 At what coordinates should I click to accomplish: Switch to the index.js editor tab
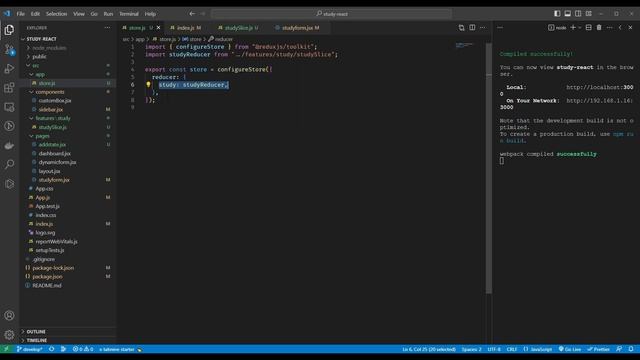coord(186,28)
